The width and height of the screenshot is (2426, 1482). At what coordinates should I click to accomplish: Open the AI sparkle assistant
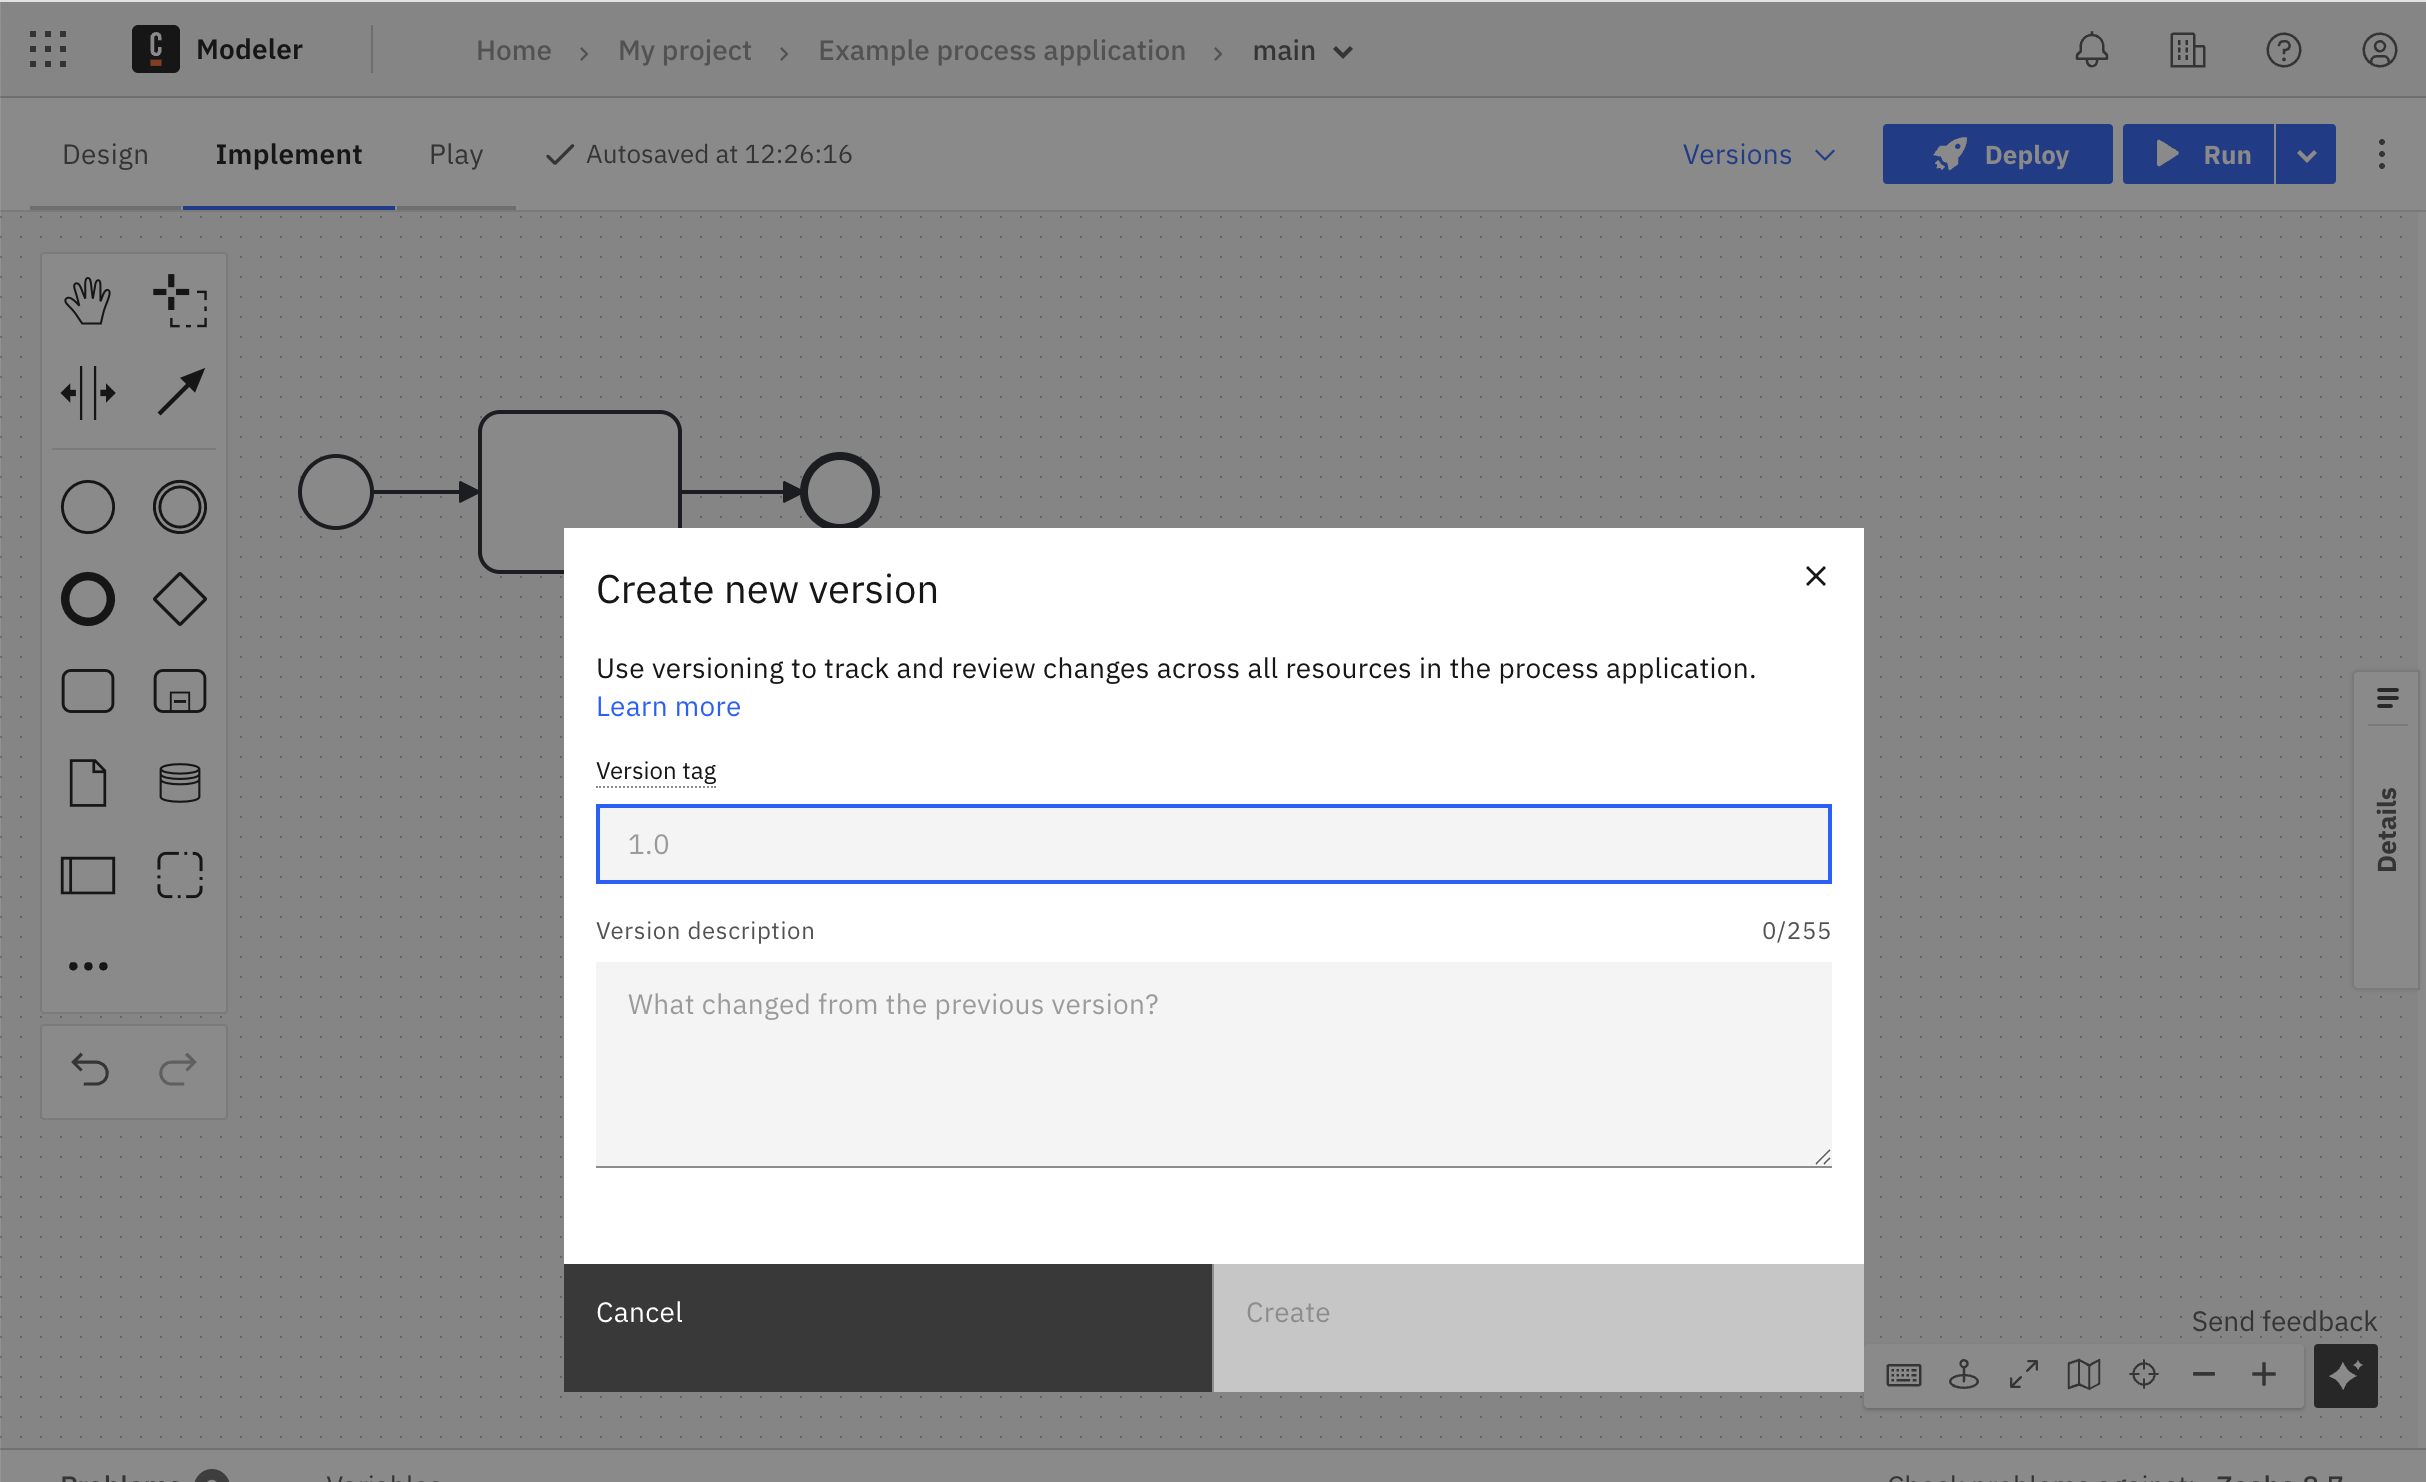pyautogui.click(x=2345, y=1375)
